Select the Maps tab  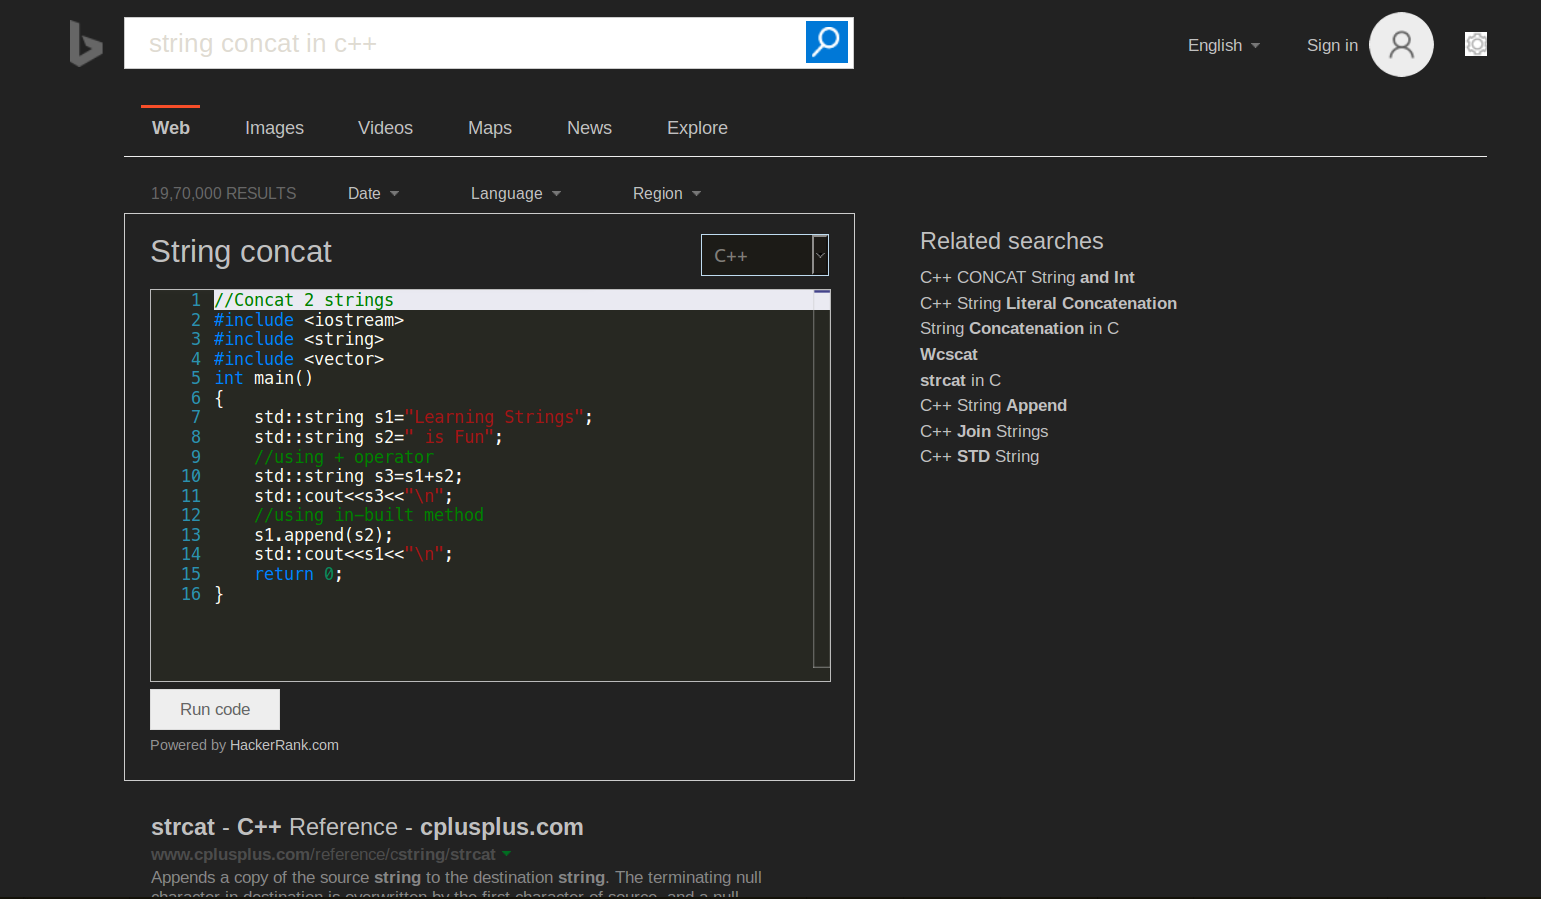(489, 128)
